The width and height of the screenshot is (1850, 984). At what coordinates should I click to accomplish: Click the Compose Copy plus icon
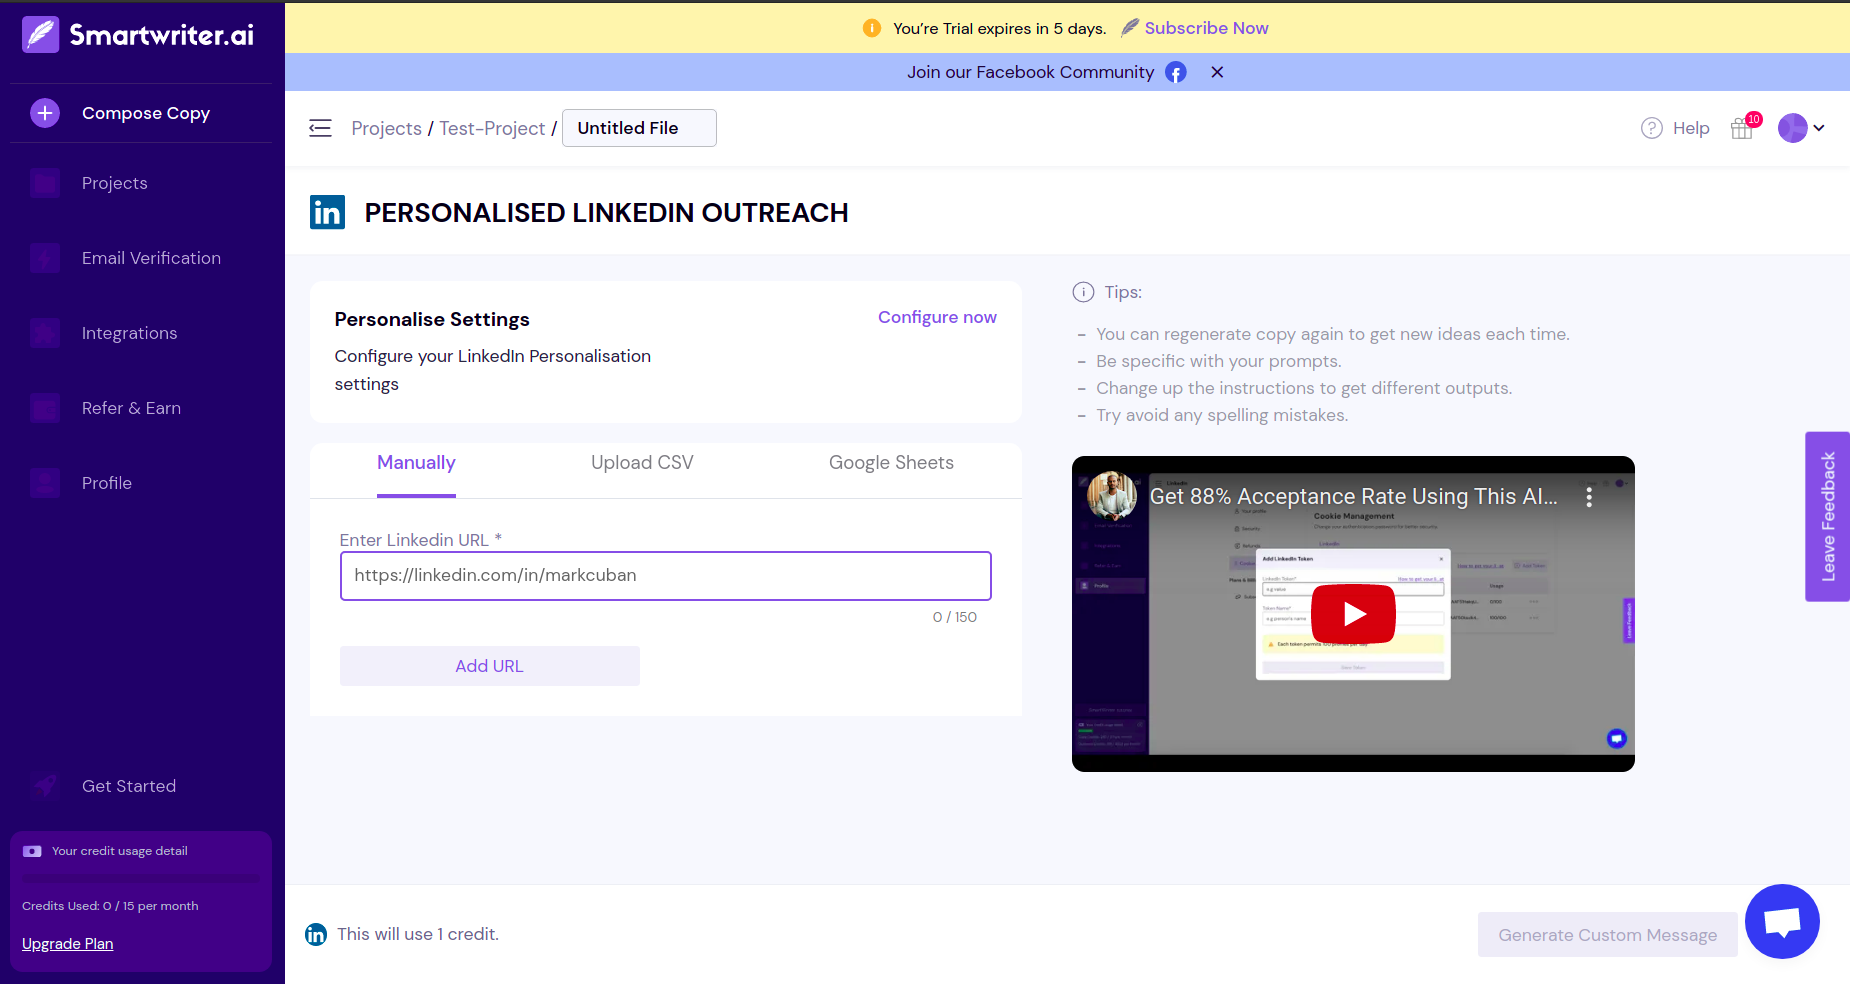pos(45,113)
